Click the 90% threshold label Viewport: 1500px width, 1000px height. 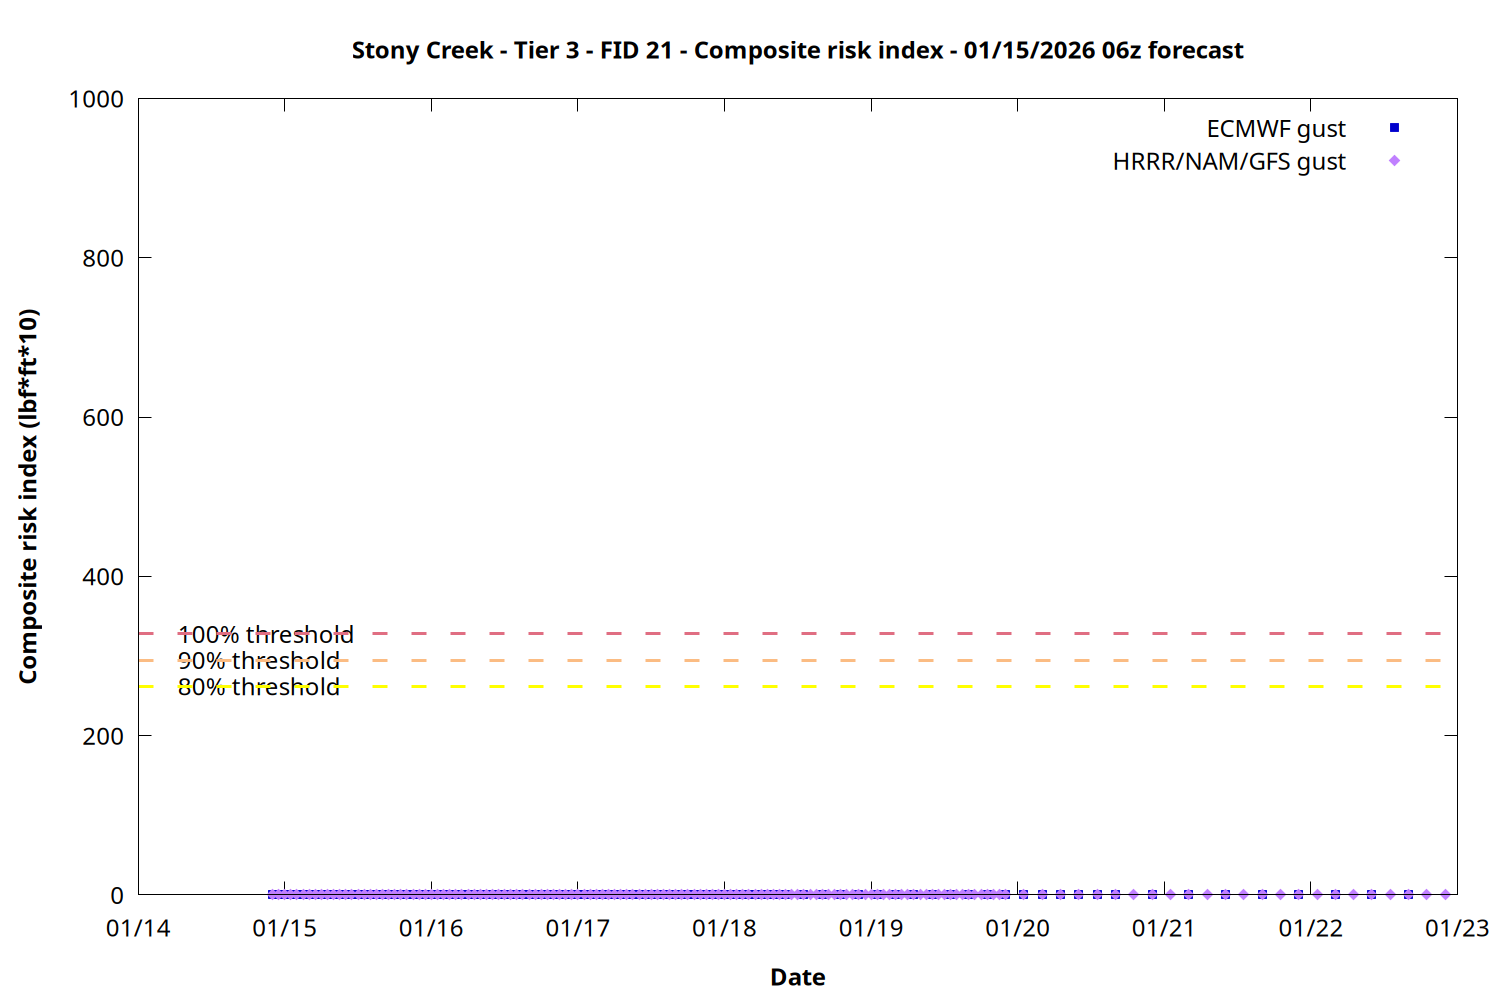coord(258,661)
